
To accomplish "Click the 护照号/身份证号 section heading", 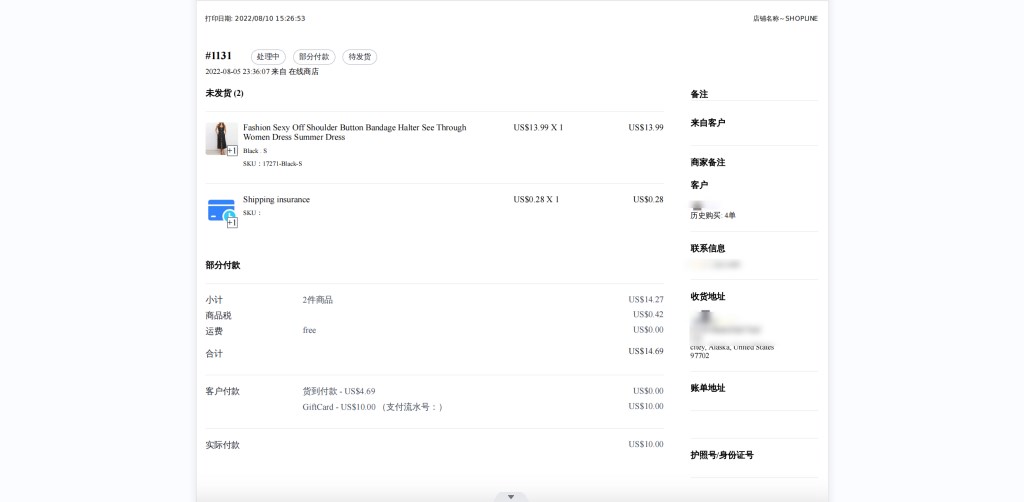I will coord(721,455).
